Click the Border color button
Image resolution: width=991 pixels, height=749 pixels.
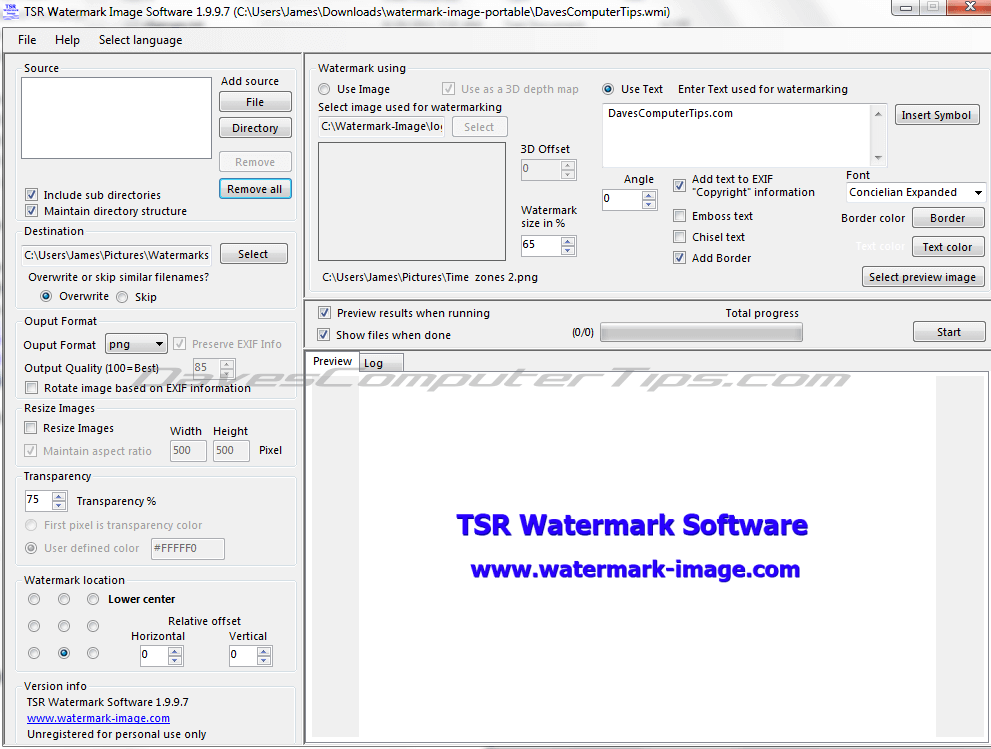(x=948, y=218)
